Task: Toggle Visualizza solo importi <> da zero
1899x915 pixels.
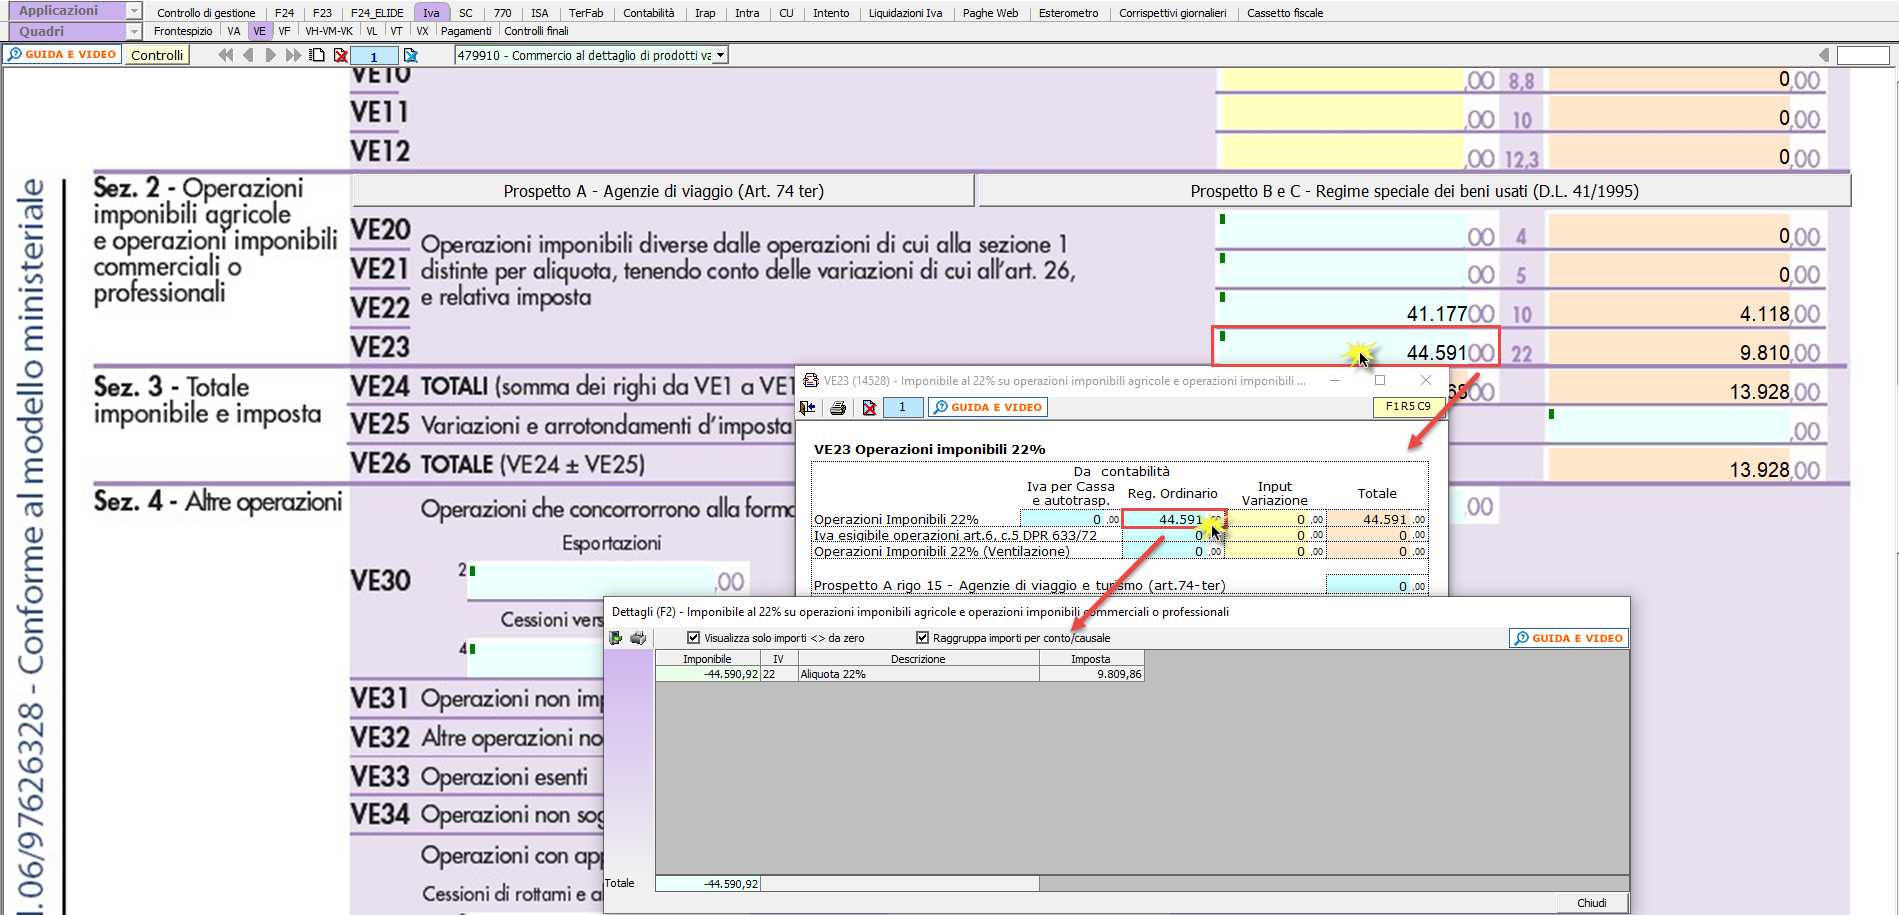Action: [693, 638]
